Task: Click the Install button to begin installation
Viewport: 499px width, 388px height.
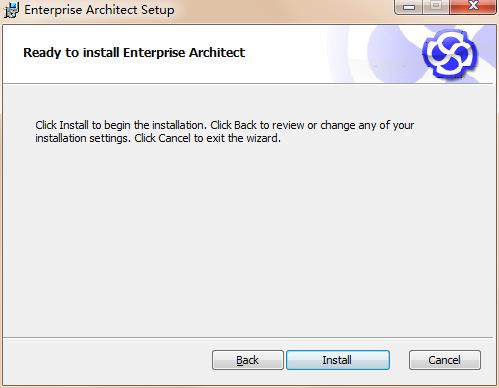Action: coord(338,360)
